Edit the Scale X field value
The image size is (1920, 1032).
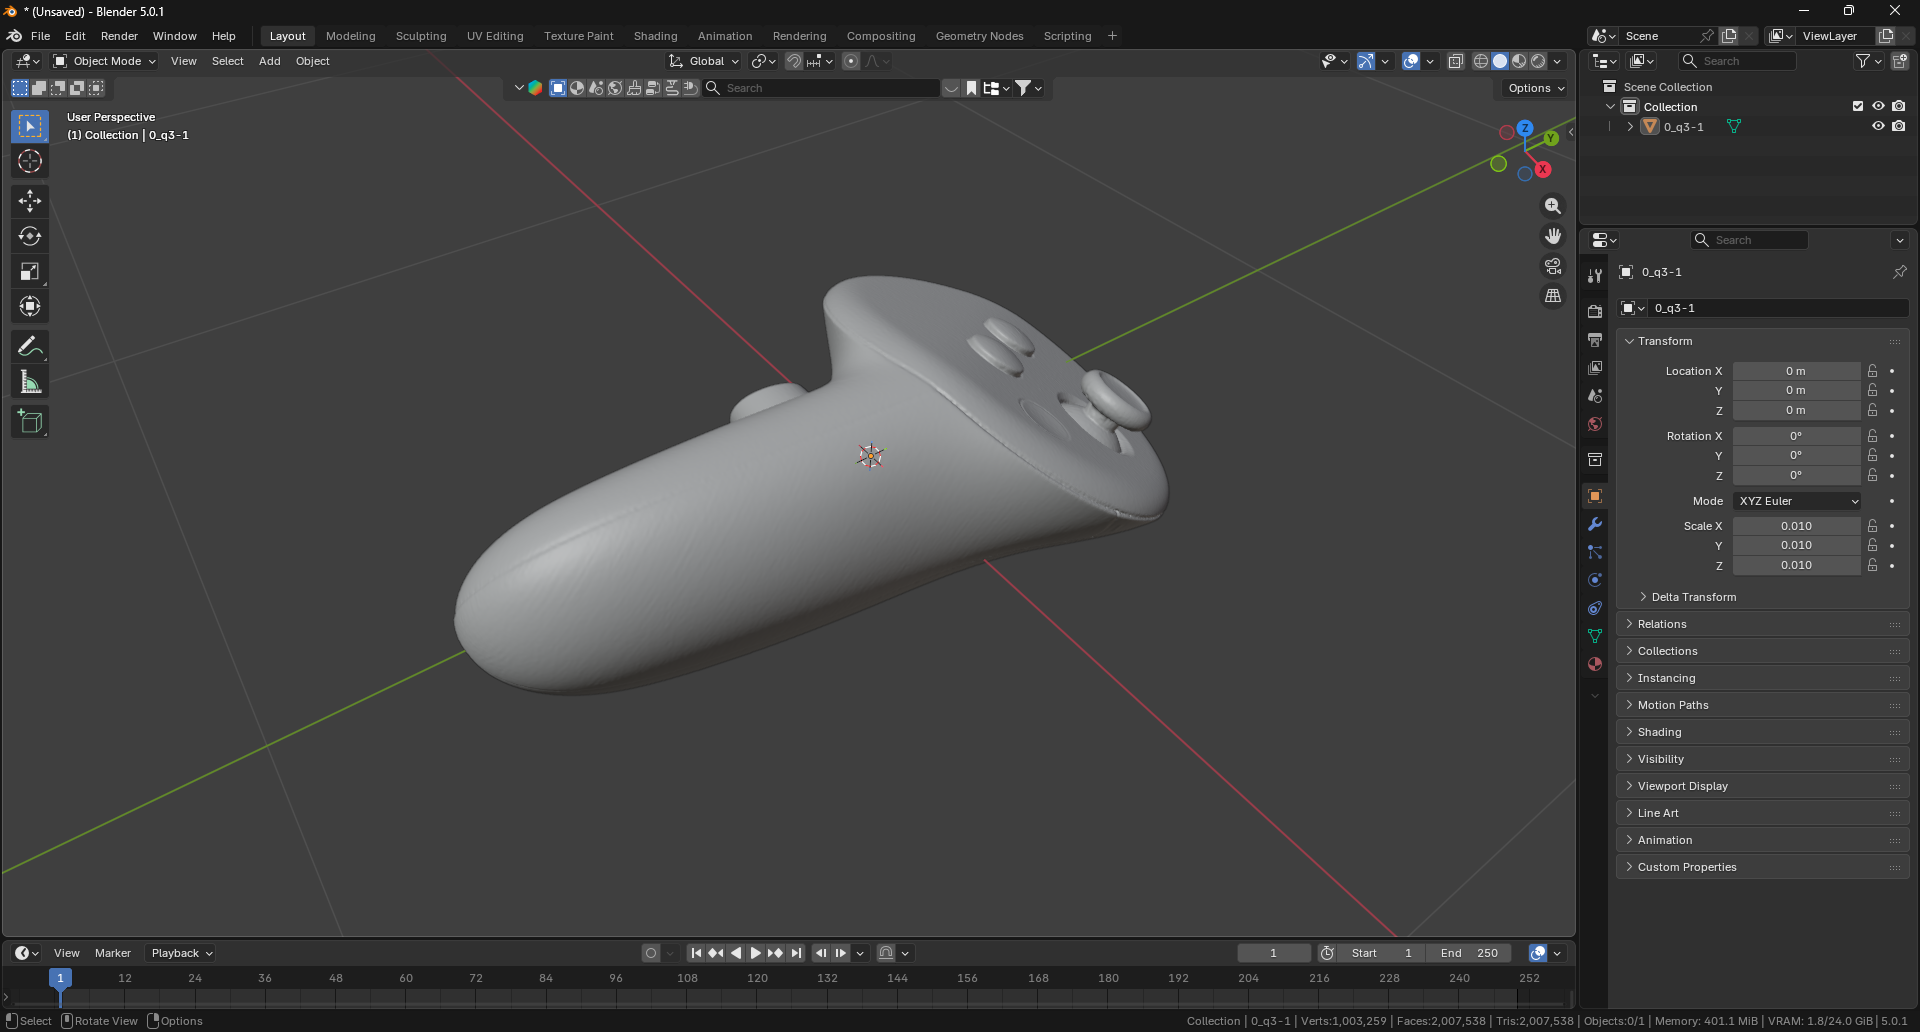pyautogui.click(x=1797, y=525)
